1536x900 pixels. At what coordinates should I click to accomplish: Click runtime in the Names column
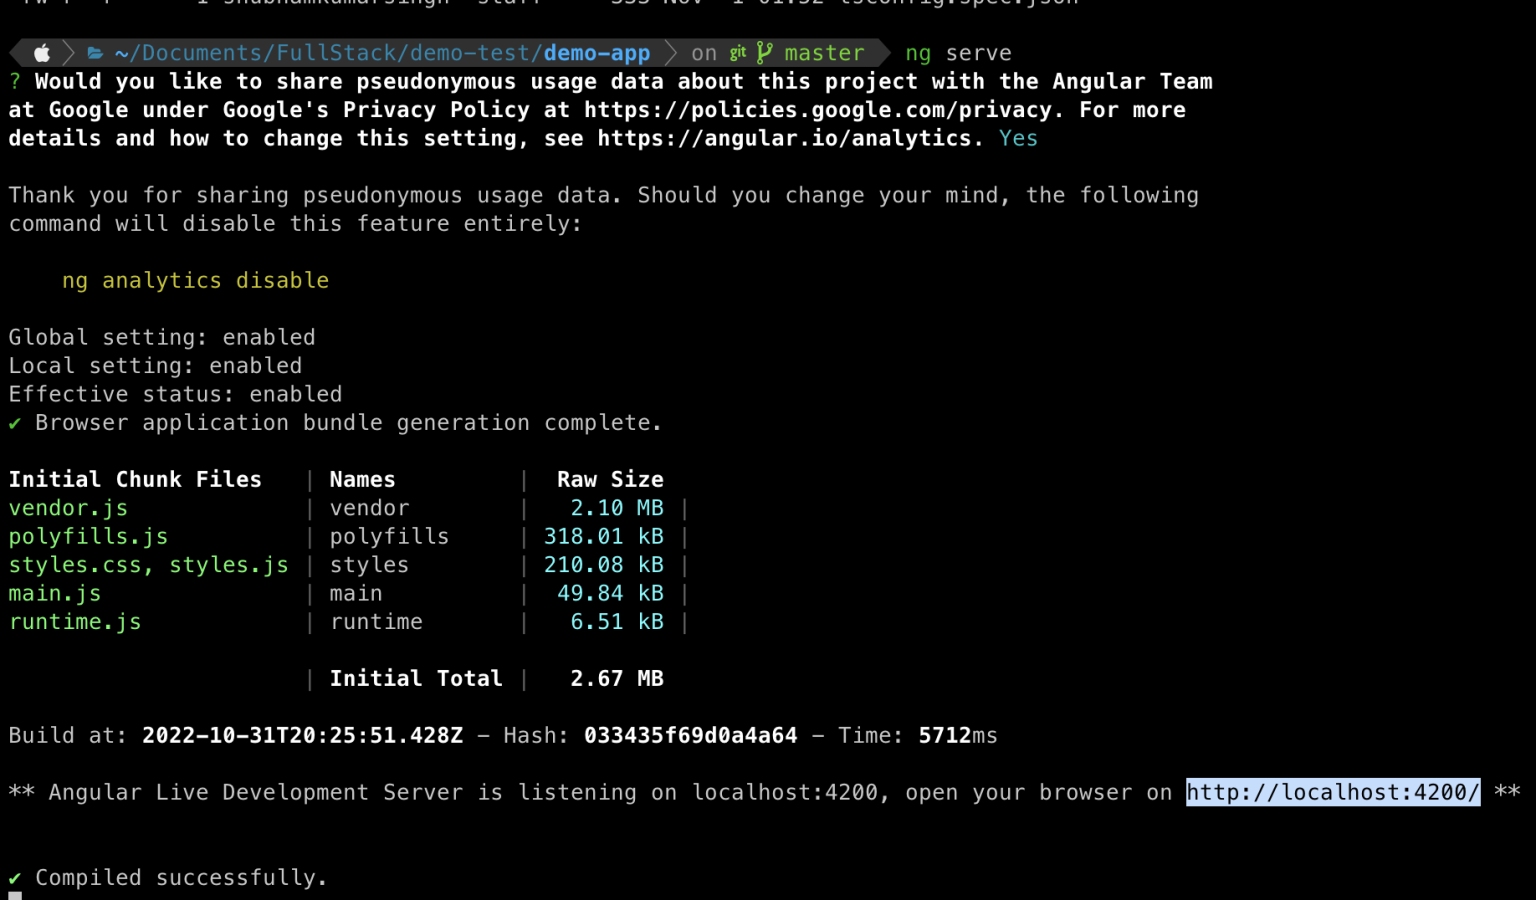[x=376, y=622]
